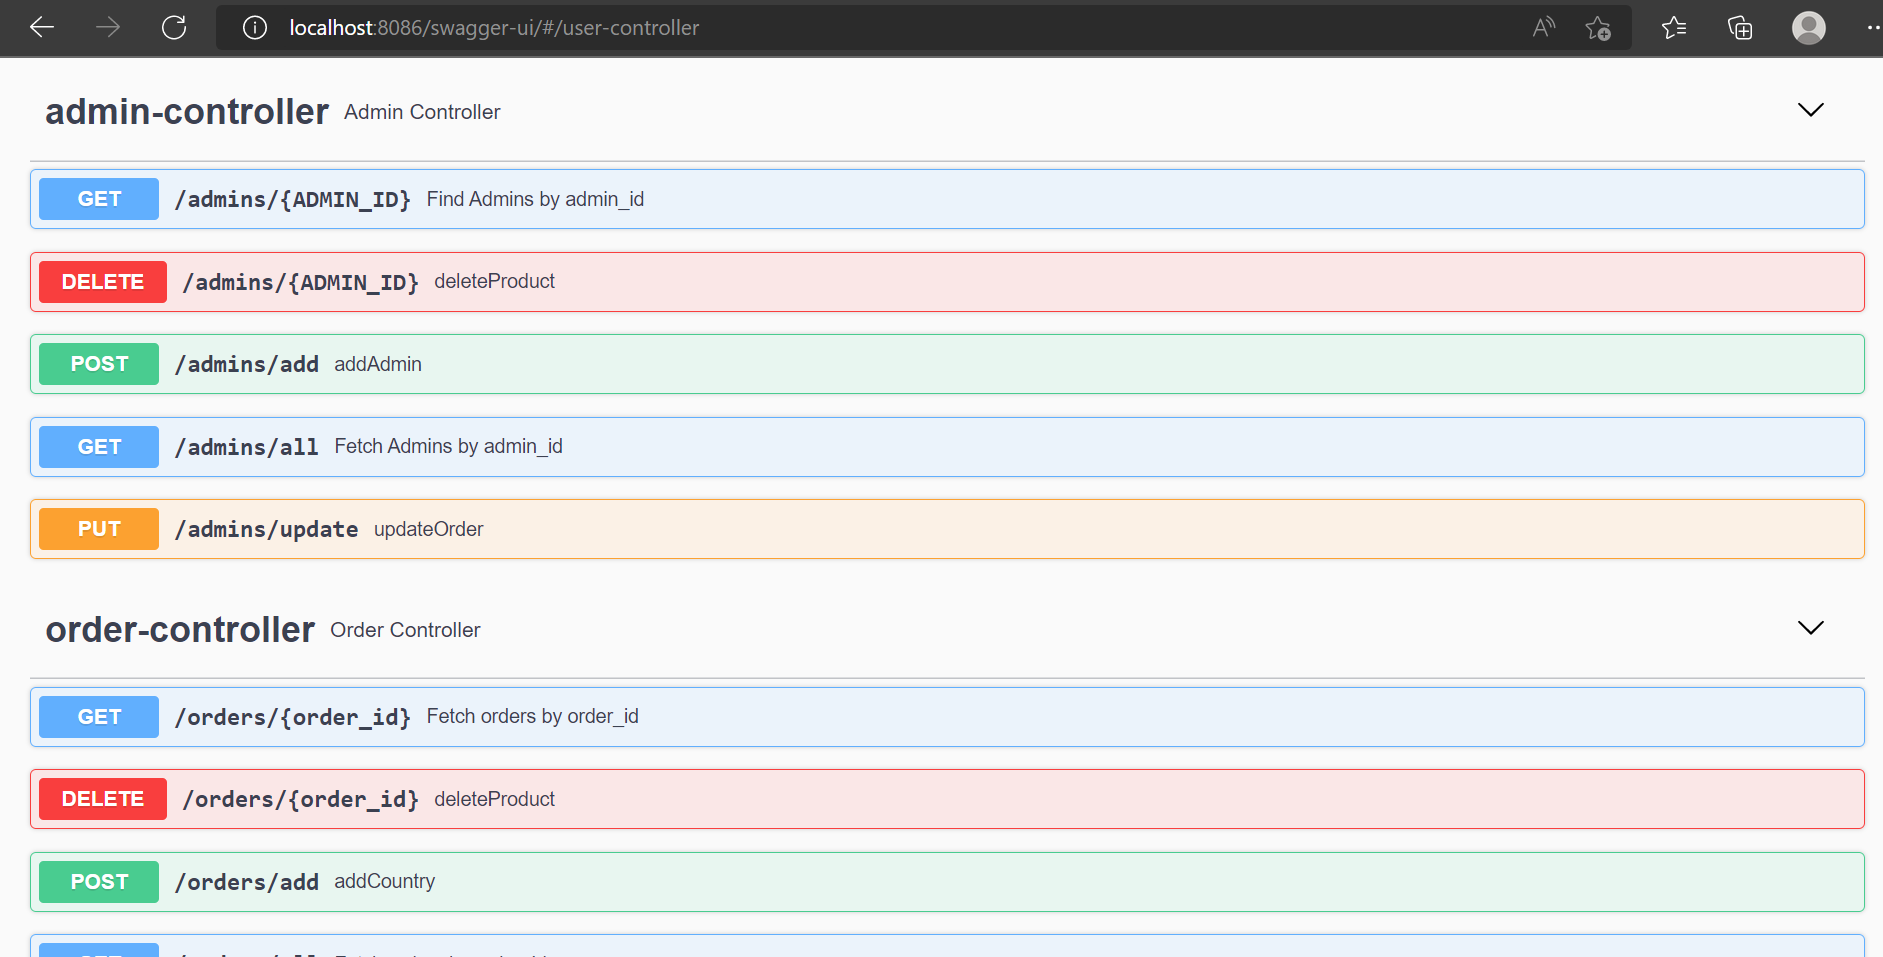View site information icon in address bar
The image size is (1883, 957).
coord(255,28)
